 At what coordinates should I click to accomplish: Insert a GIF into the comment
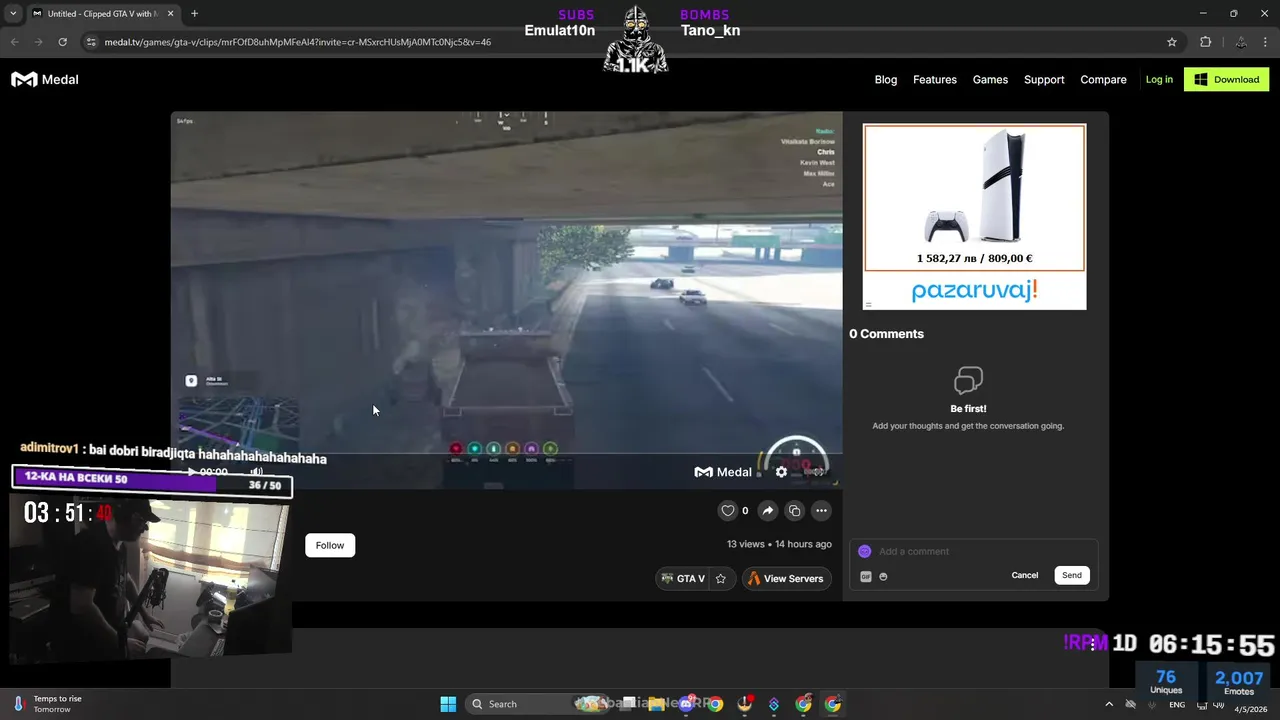(x=866, y=576)
